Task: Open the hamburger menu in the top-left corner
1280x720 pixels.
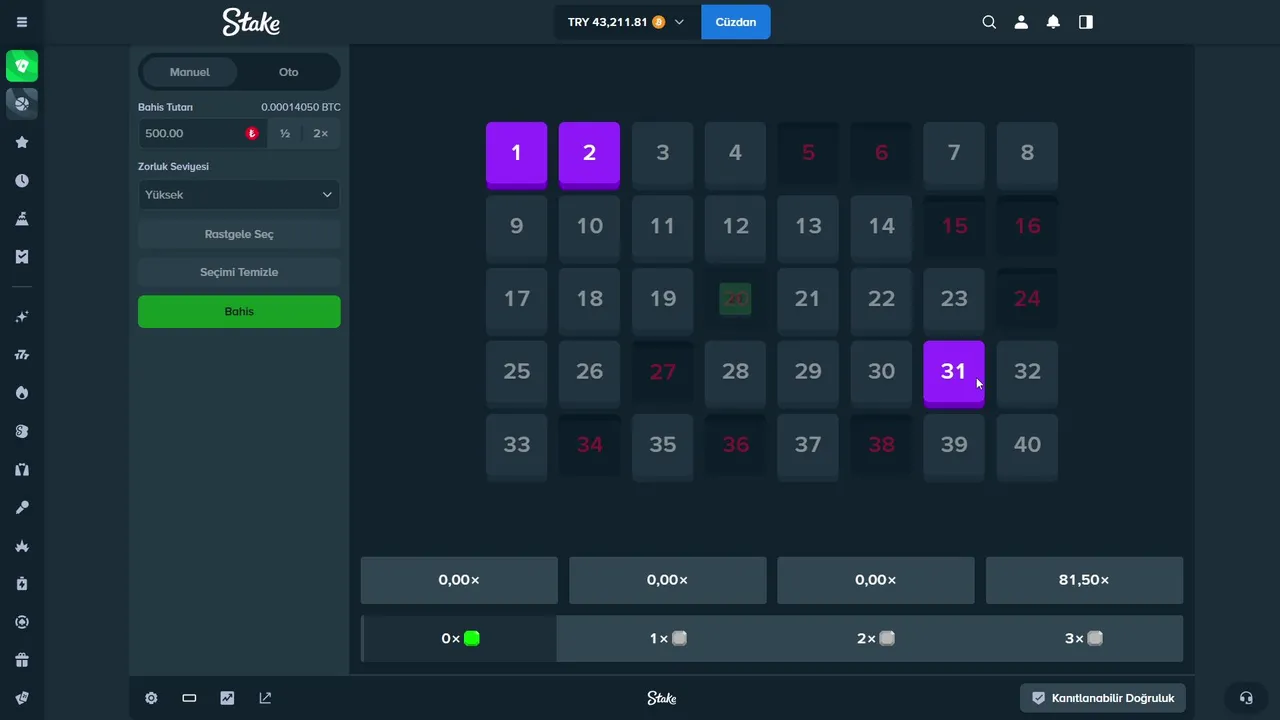Action: tap(22, 22)
